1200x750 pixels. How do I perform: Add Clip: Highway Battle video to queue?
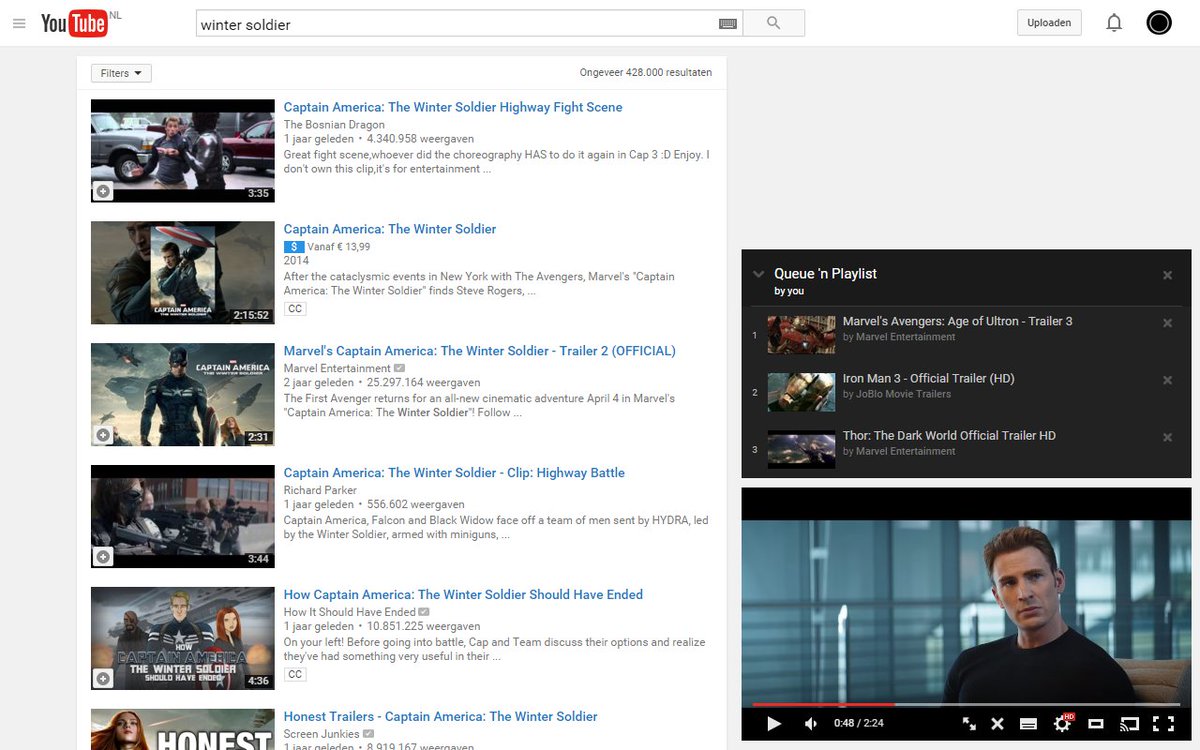103,557
